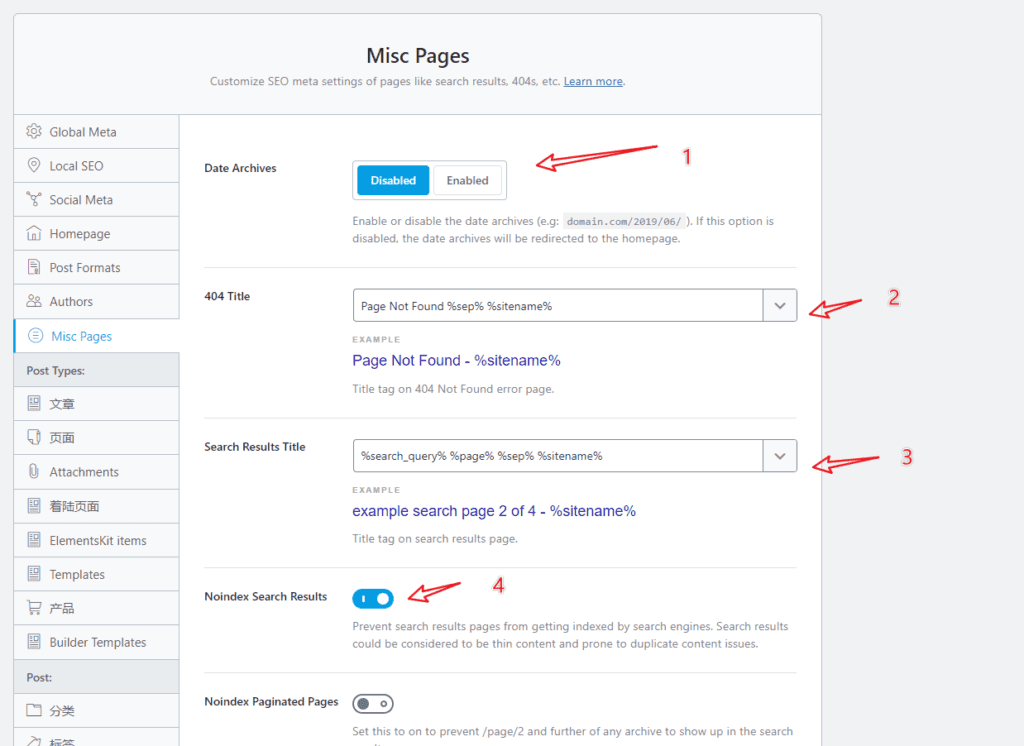This screenshot has width=1024, height=746.
Task: Open the Templates post type tab
Action: pyautogui.click(x=97, y=574)
